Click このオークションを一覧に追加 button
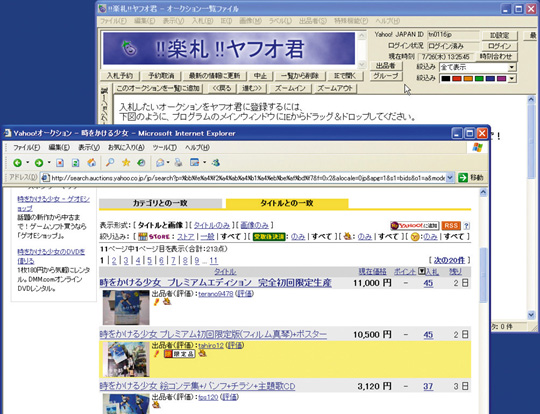Screen dimensions: 540x414 point(158,89)
